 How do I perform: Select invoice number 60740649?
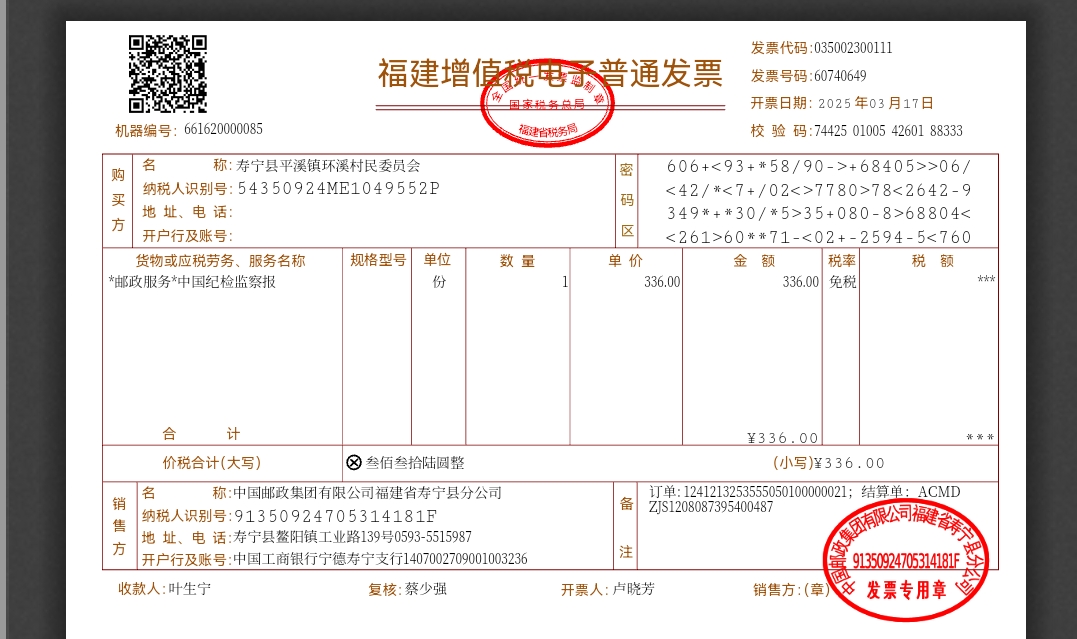[x=840, y=76]
